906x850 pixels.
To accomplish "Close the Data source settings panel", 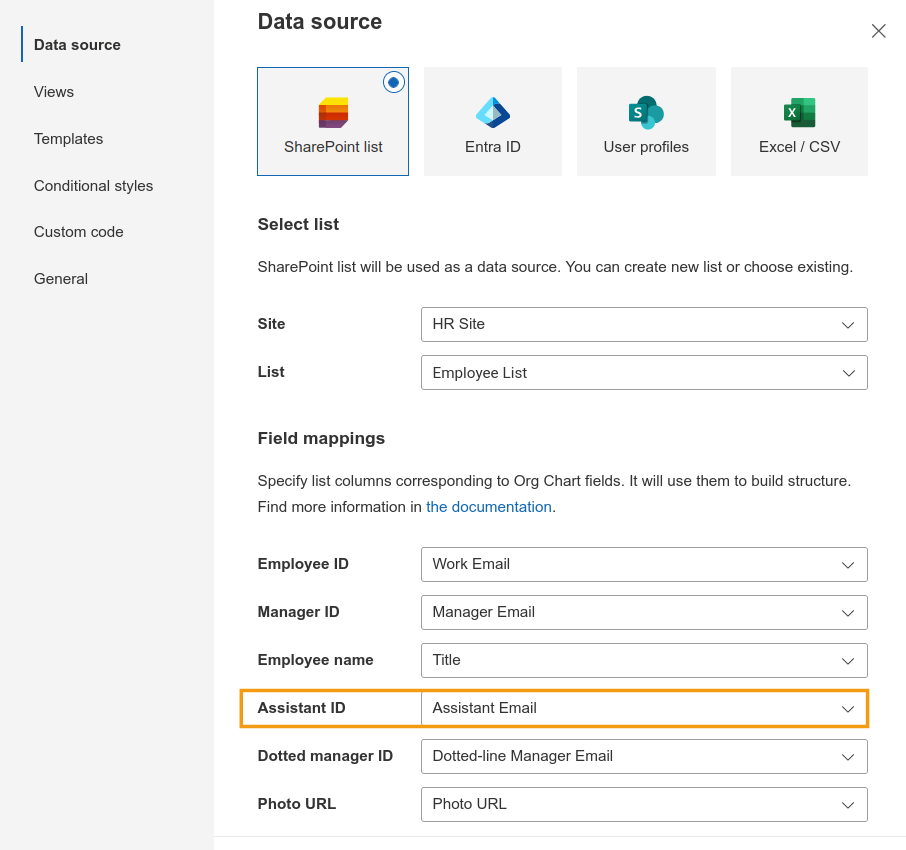I will pos(878,31).
